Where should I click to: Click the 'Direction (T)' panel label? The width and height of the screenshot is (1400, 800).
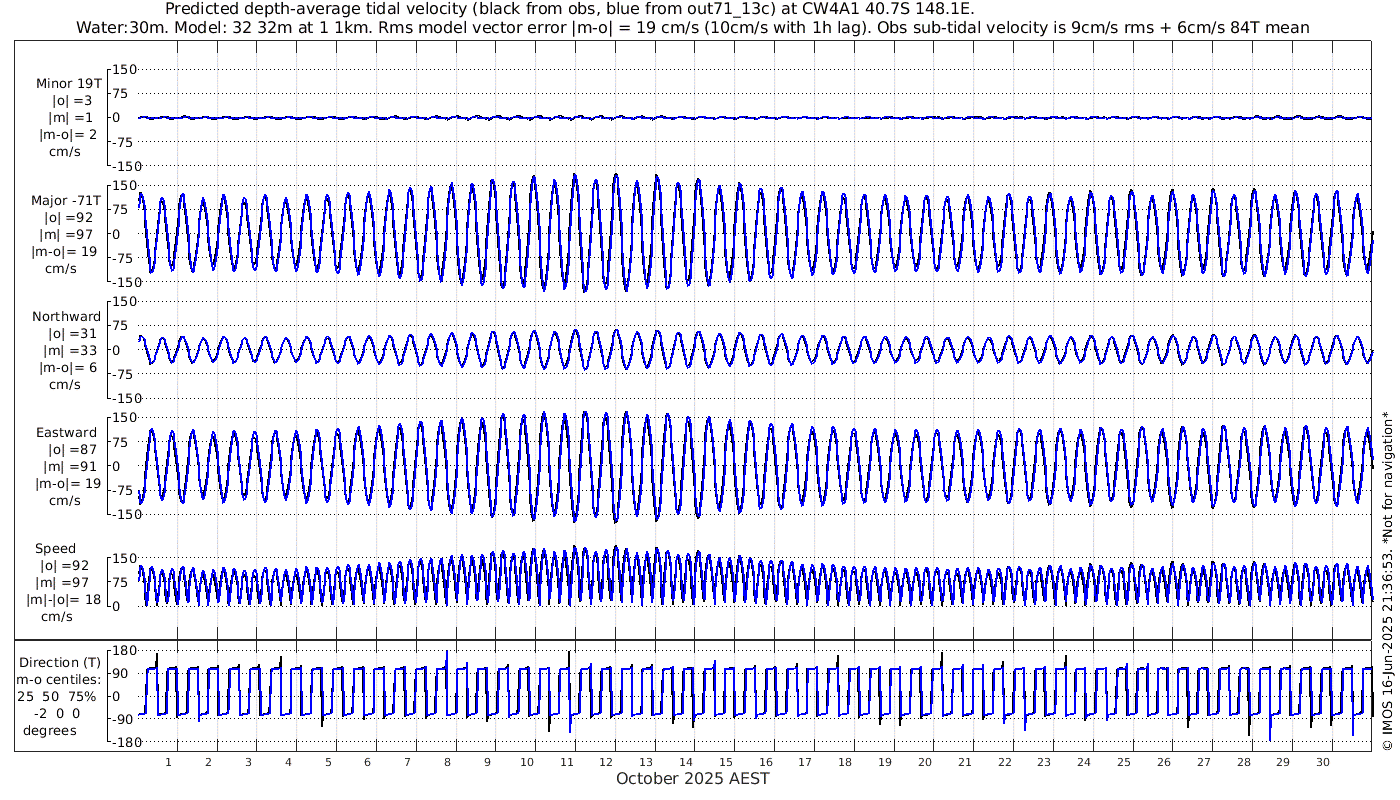click(x=63, y=662)
